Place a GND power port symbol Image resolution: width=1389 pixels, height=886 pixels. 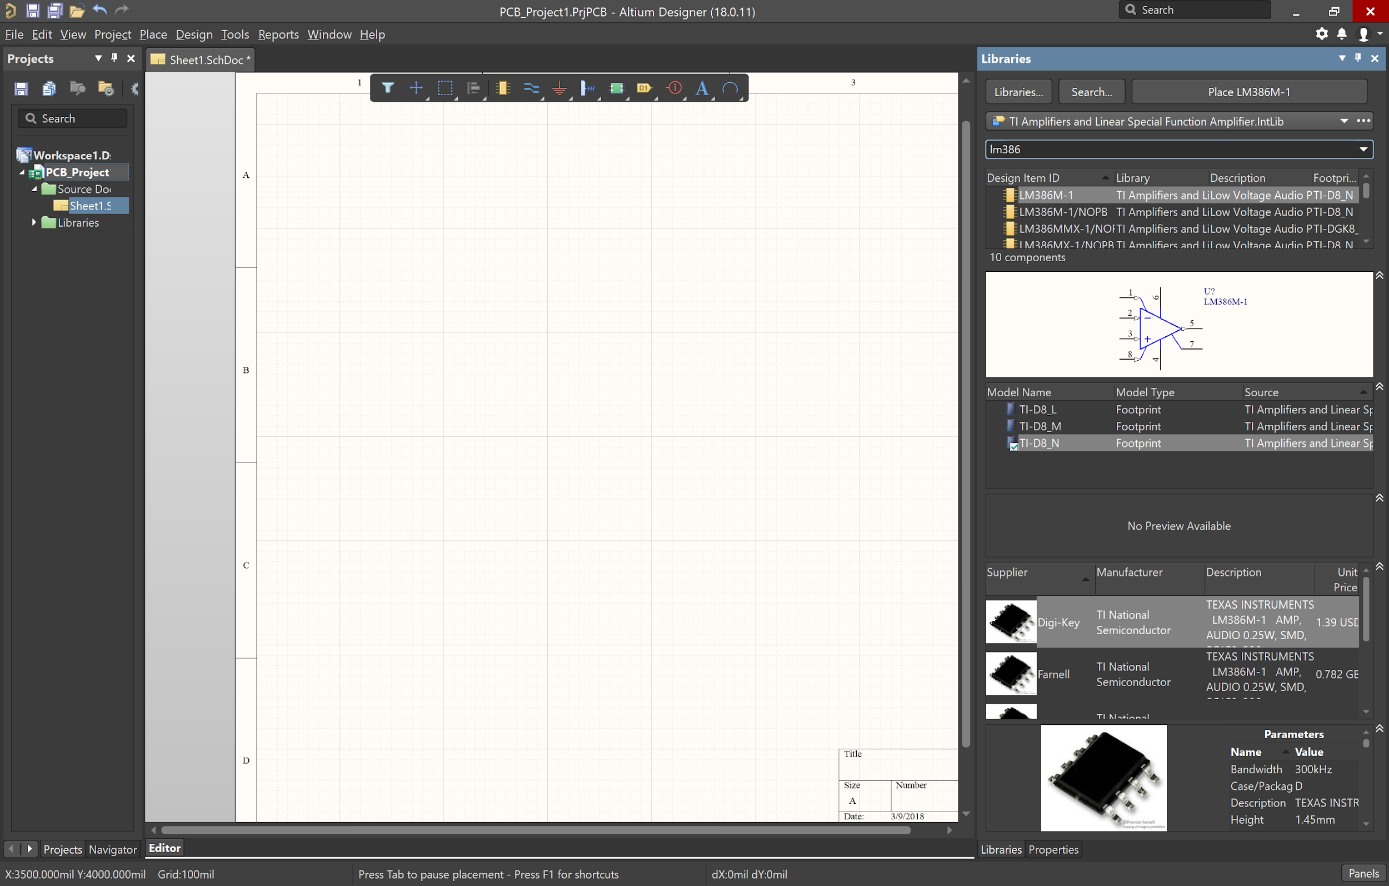(x=559, y=88)
